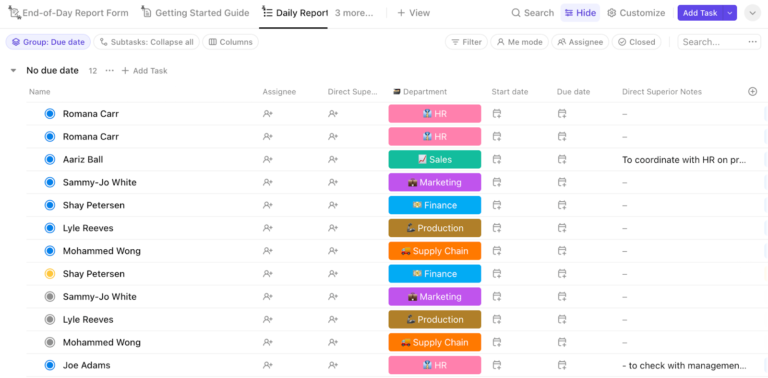Toggle the Assignee filter
Image resolution: width=768 pixels, height=378 pixels.
[580, 42]
